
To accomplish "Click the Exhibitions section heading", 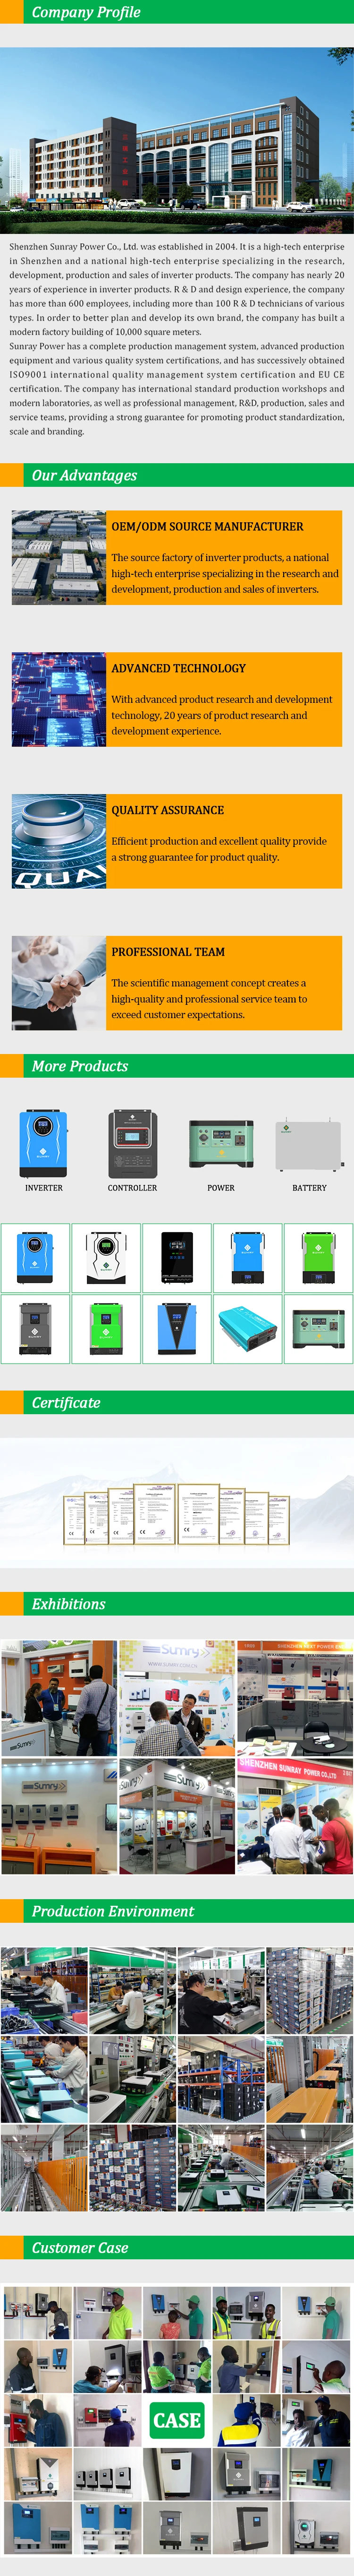I will click(68, 1604).
